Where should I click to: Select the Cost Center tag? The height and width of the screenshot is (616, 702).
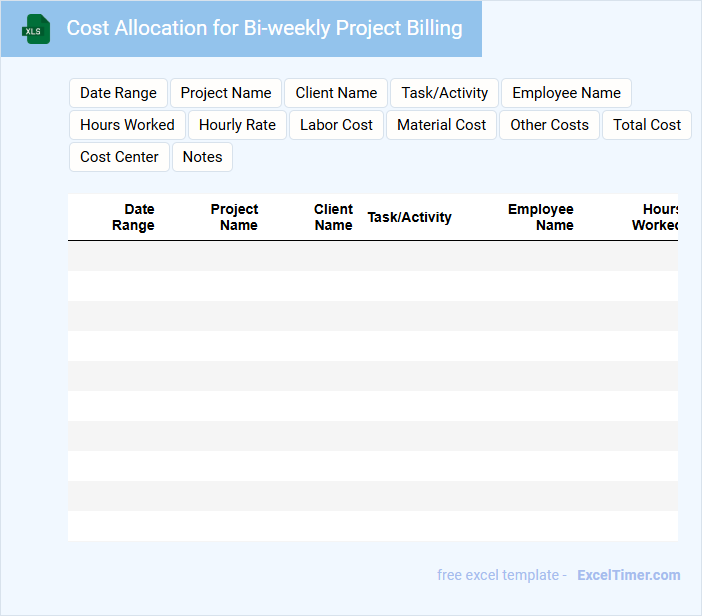119,157
